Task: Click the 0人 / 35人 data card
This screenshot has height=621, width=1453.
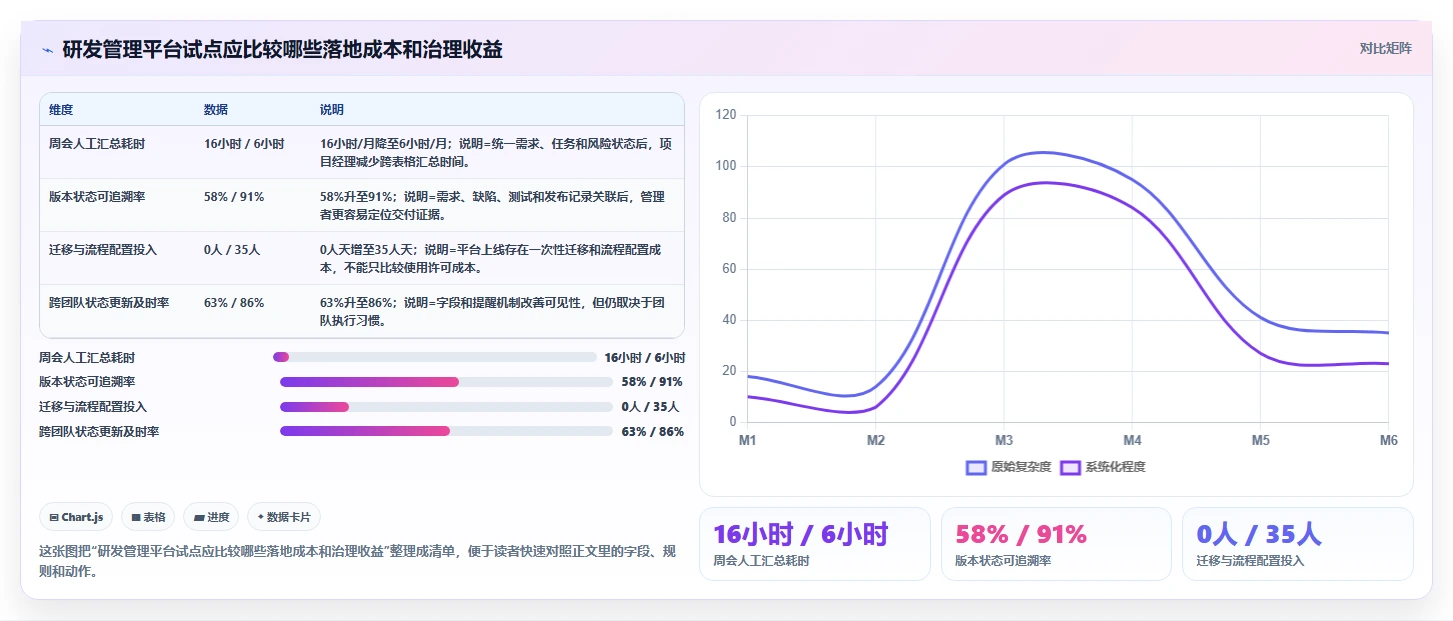Action: (x=1297, y=544)
